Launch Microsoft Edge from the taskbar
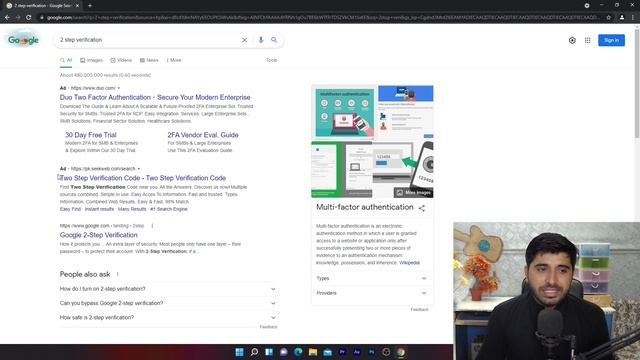The height and width of the screenshot is (360, 640). coord(298,352)
